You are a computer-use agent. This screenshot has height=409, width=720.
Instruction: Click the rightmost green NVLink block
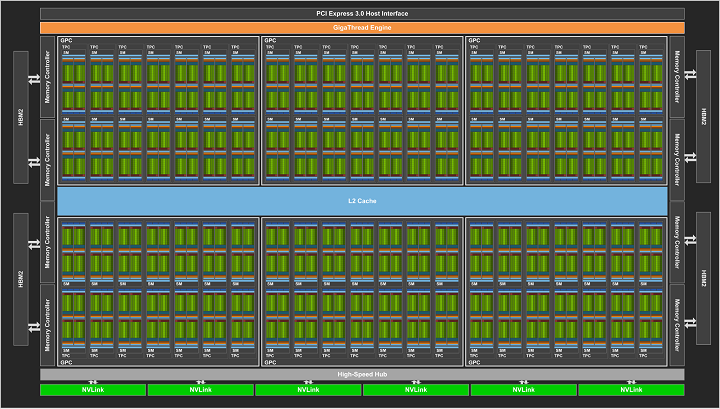tap(630, 390)
